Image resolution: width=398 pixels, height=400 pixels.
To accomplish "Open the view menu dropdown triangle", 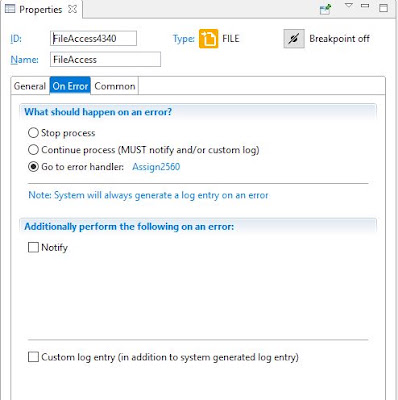I will click(x=348, y=5).
